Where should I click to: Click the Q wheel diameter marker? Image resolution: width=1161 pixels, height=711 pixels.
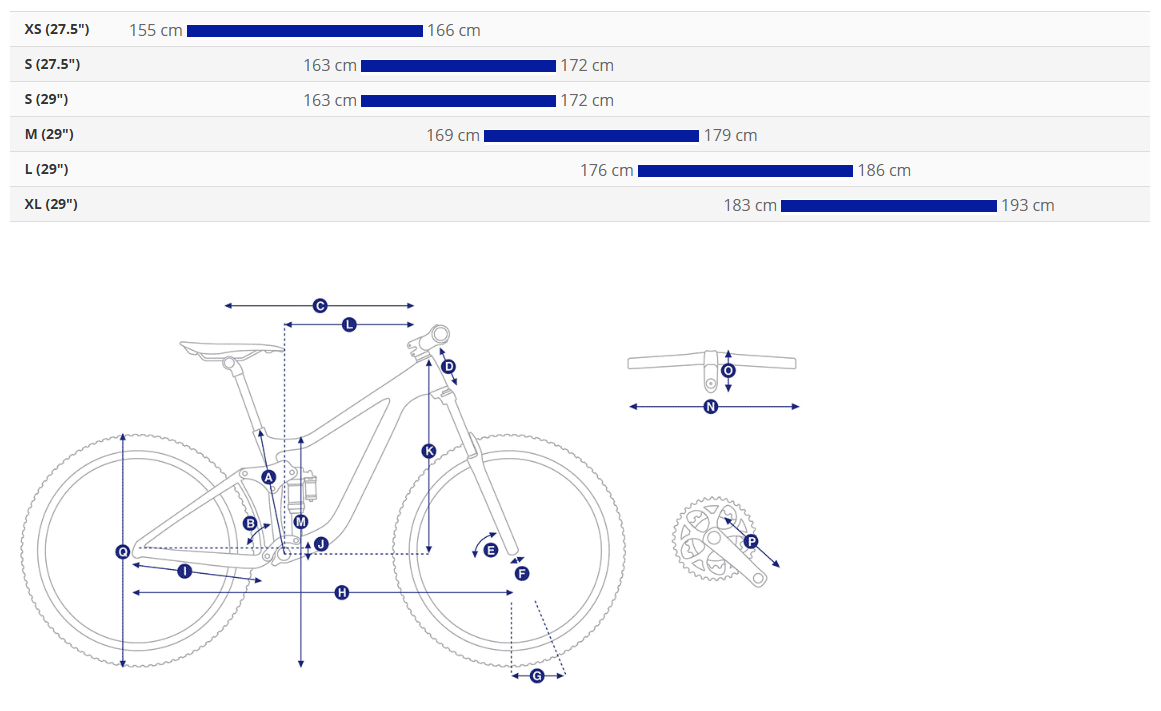(123, 552)
